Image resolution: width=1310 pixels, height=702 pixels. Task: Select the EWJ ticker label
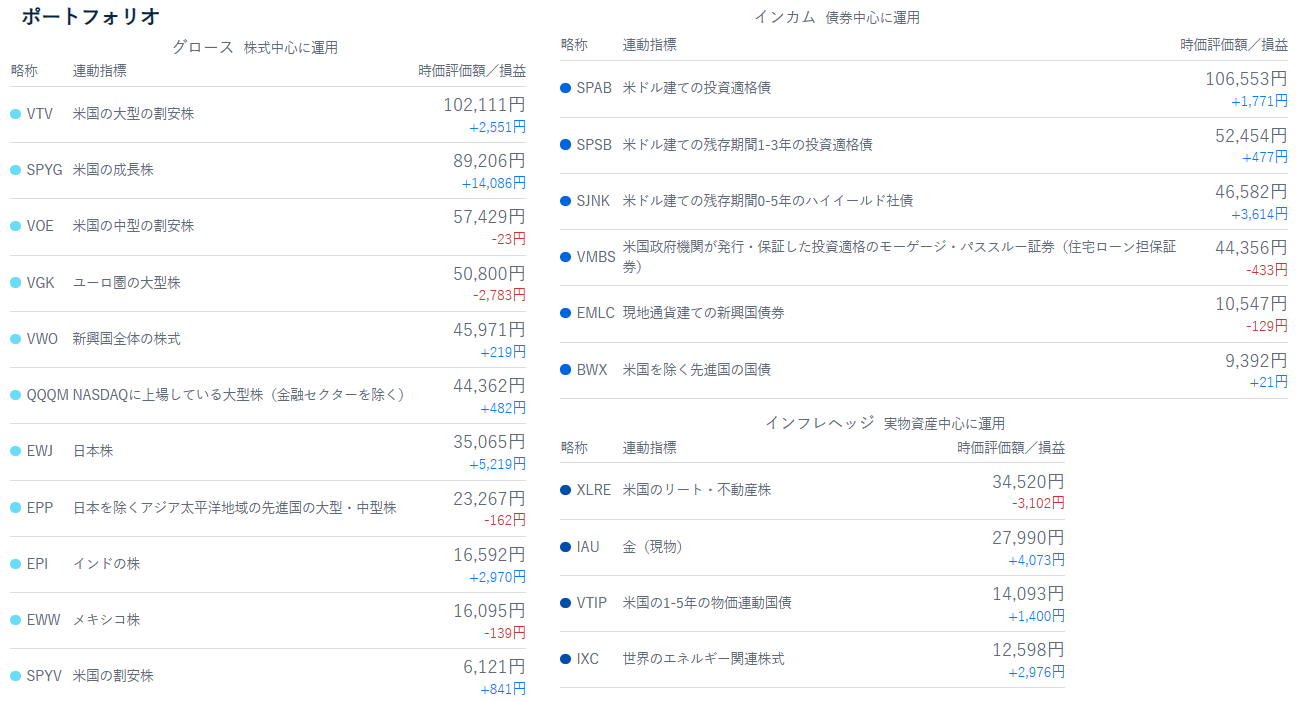41,451
